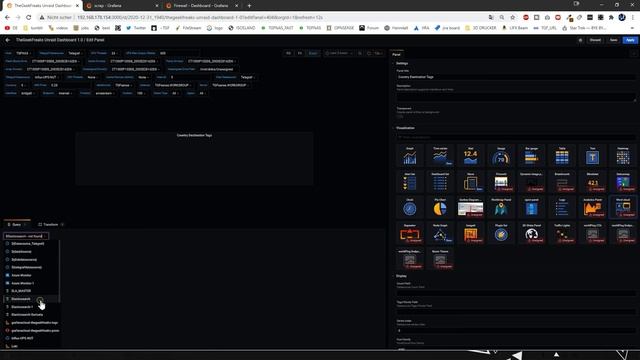The image size is (640, 360).
Task: Select the Time series visualization
Action: [x=440, y=156]
